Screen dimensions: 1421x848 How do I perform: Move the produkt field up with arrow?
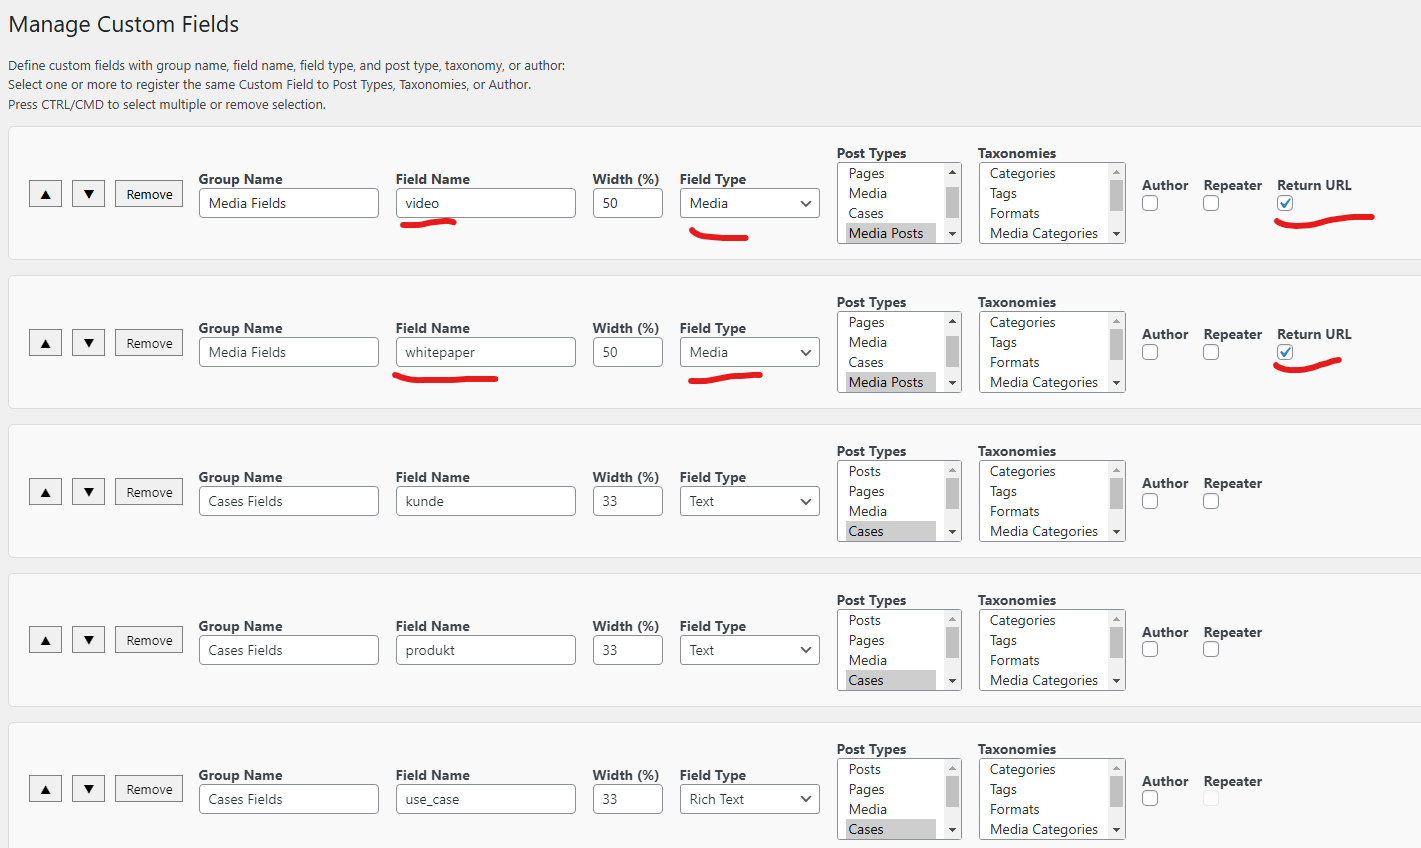pyautogui.click(x=45, y=640)
